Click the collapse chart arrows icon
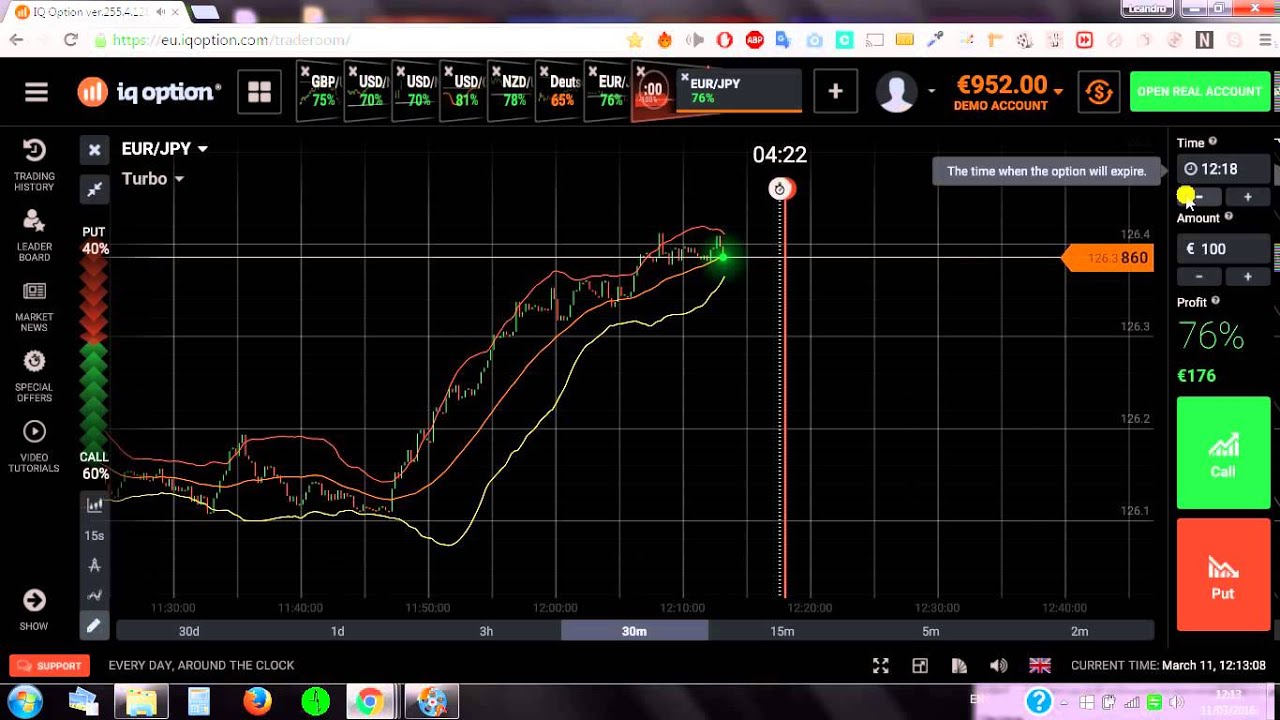The height and width of the screenshot is (720, 1280). [94, 189]
